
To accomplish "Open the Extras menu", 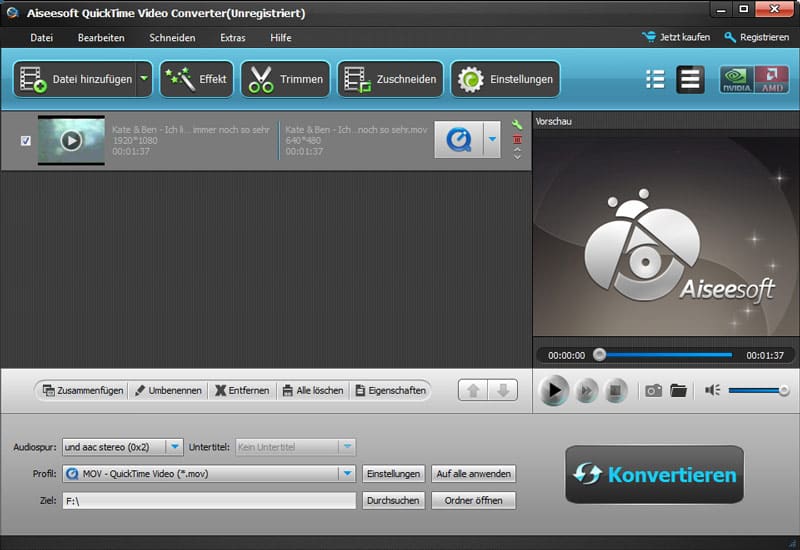I will (x=233, y=38).
